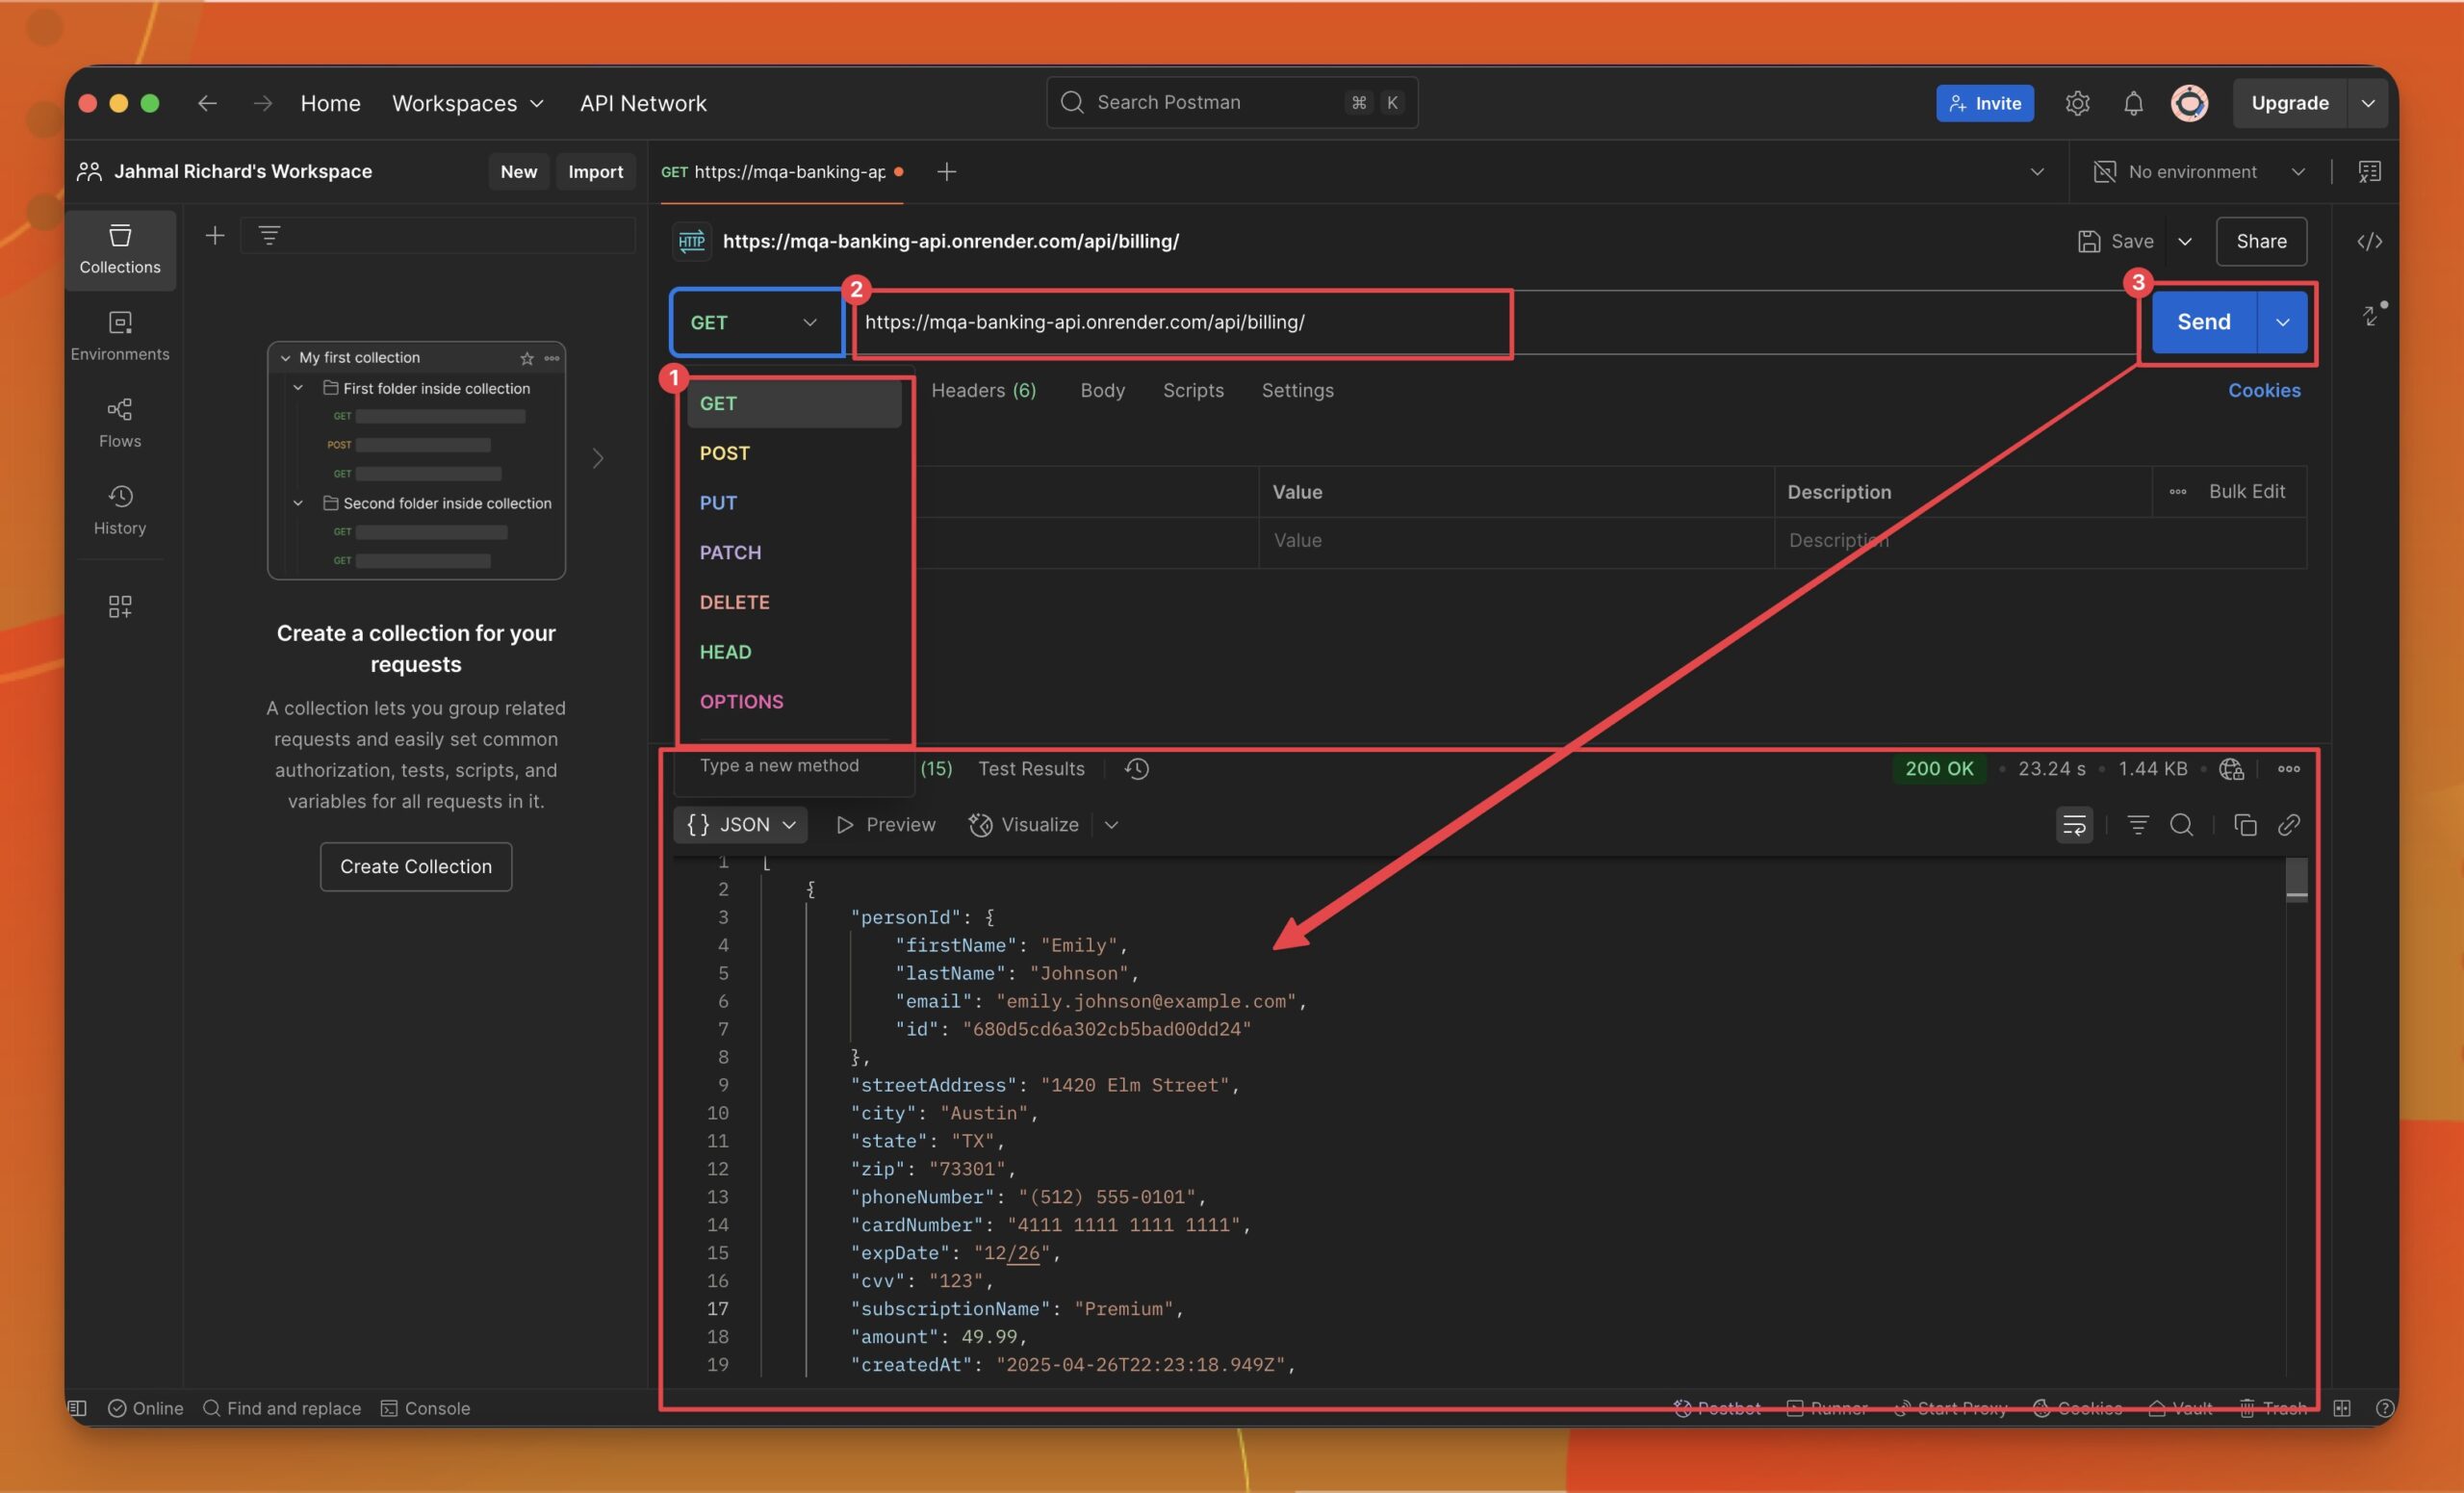Toggle word wrap in response viewer
This screenshot has width=2464, height=1493.
(x=2074, y=825)
